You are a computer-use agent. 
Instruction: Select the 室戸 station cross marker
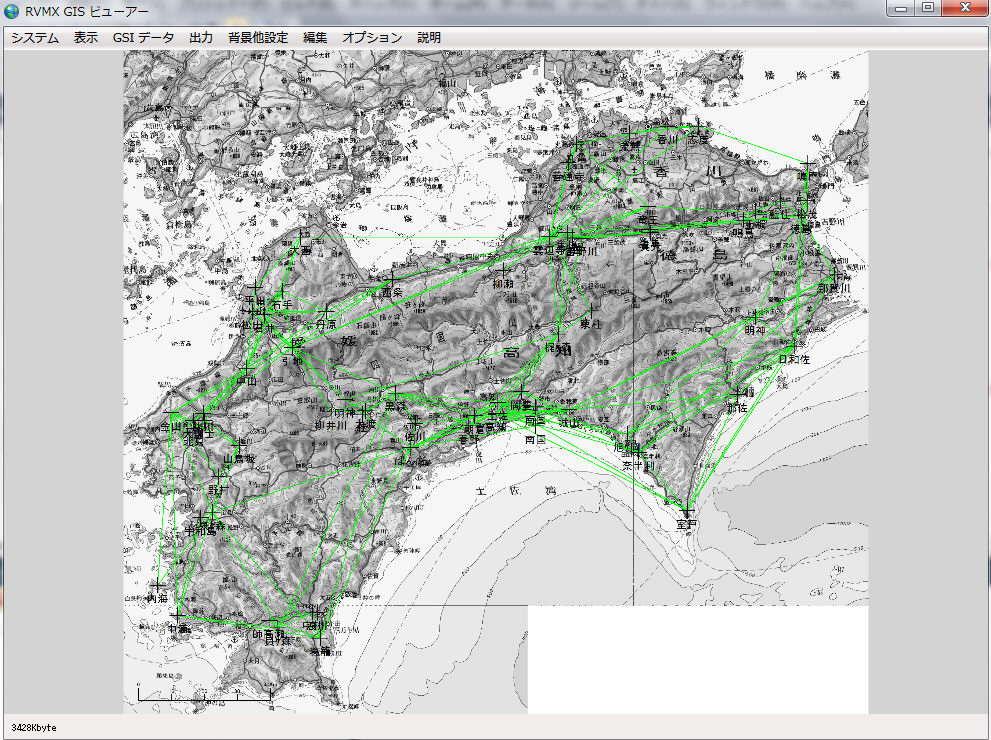pyautogui.click(x=686, y=511)
